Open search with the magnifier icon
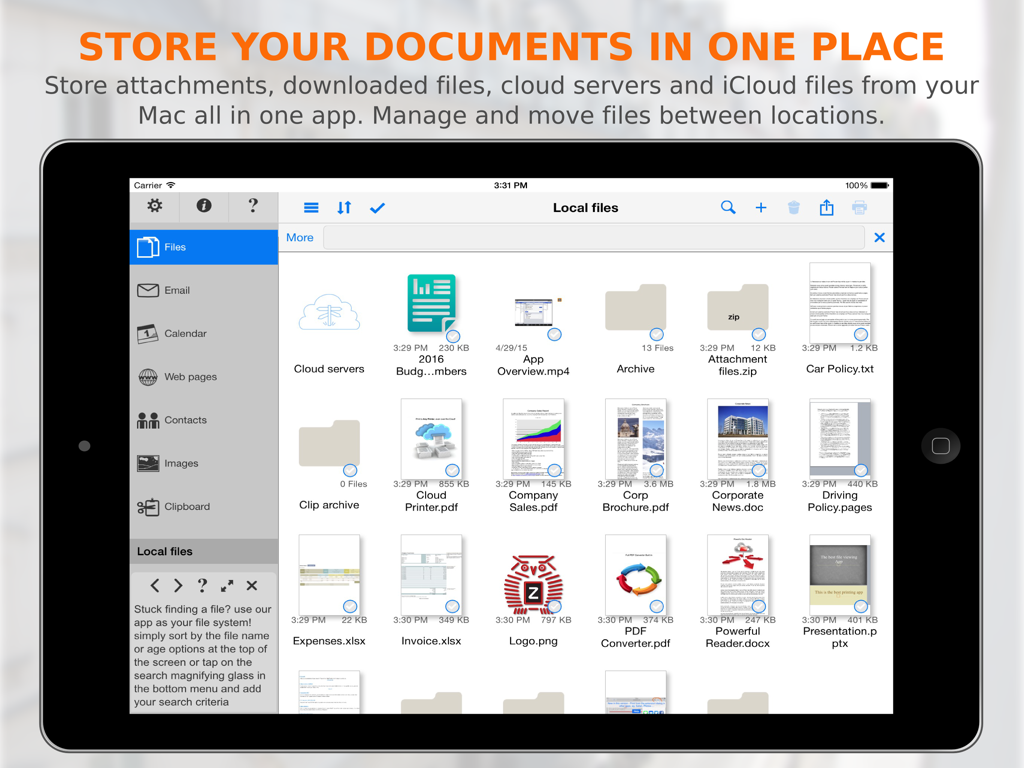This screenshot has width=1024, height=768. tap(728, 207)
